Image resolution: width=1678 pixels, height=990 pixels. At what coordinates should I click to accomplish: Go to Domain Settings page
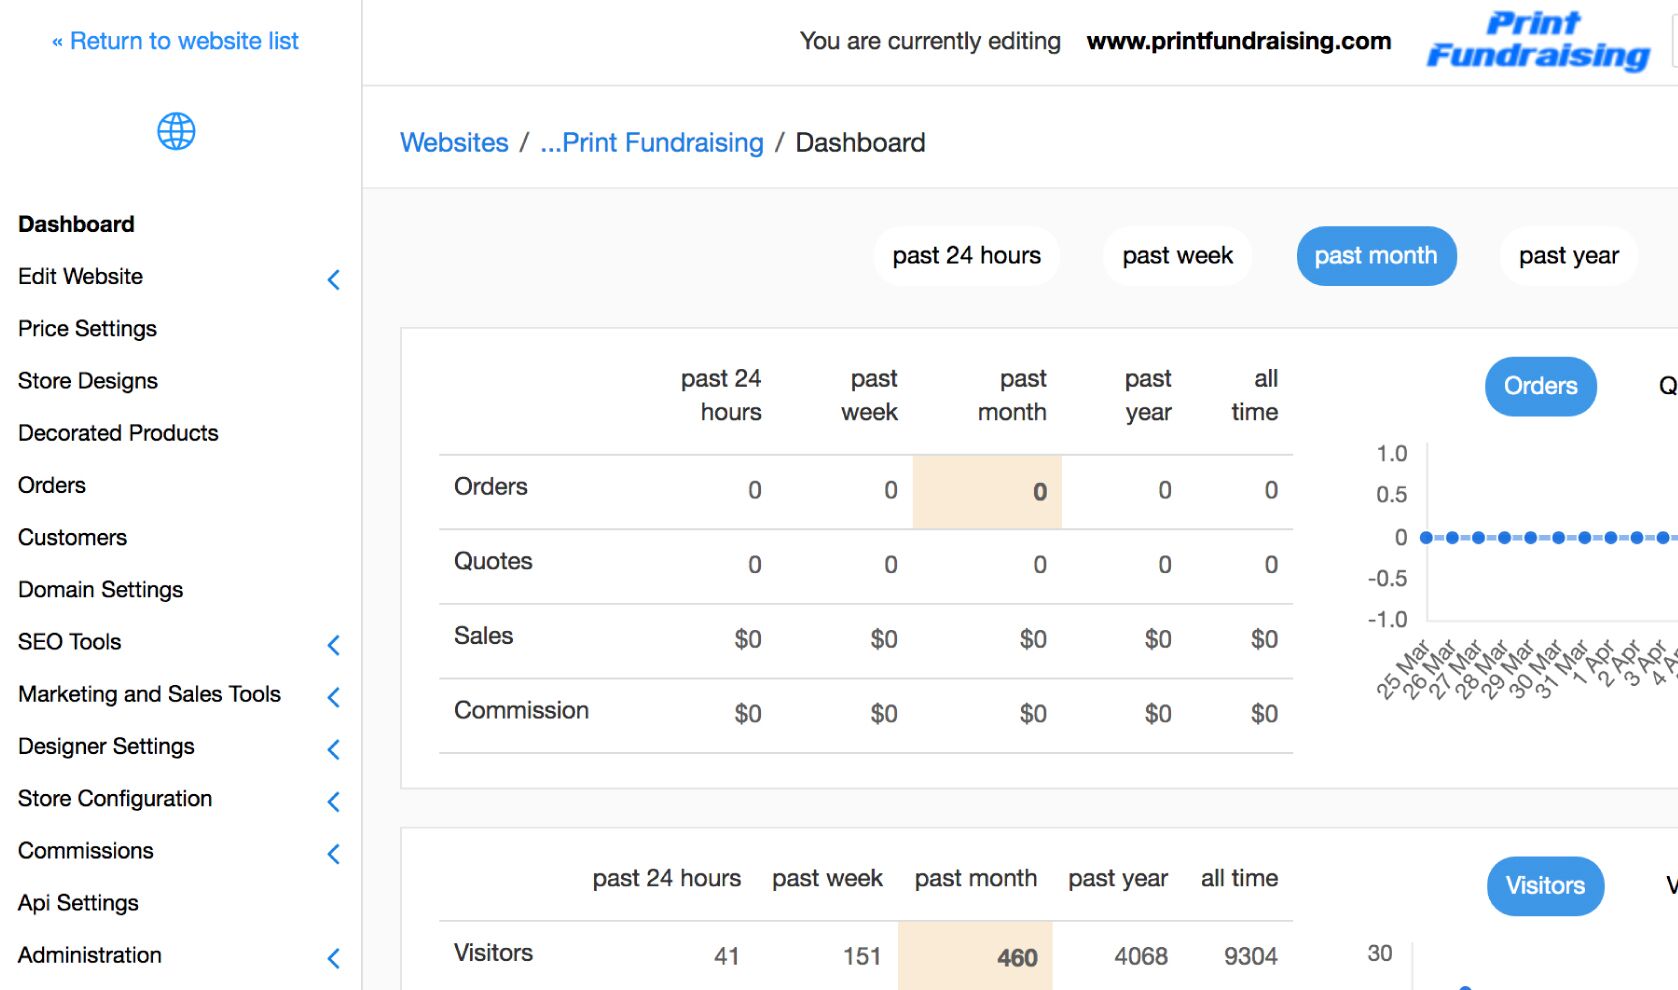click(x=100, y=590)
